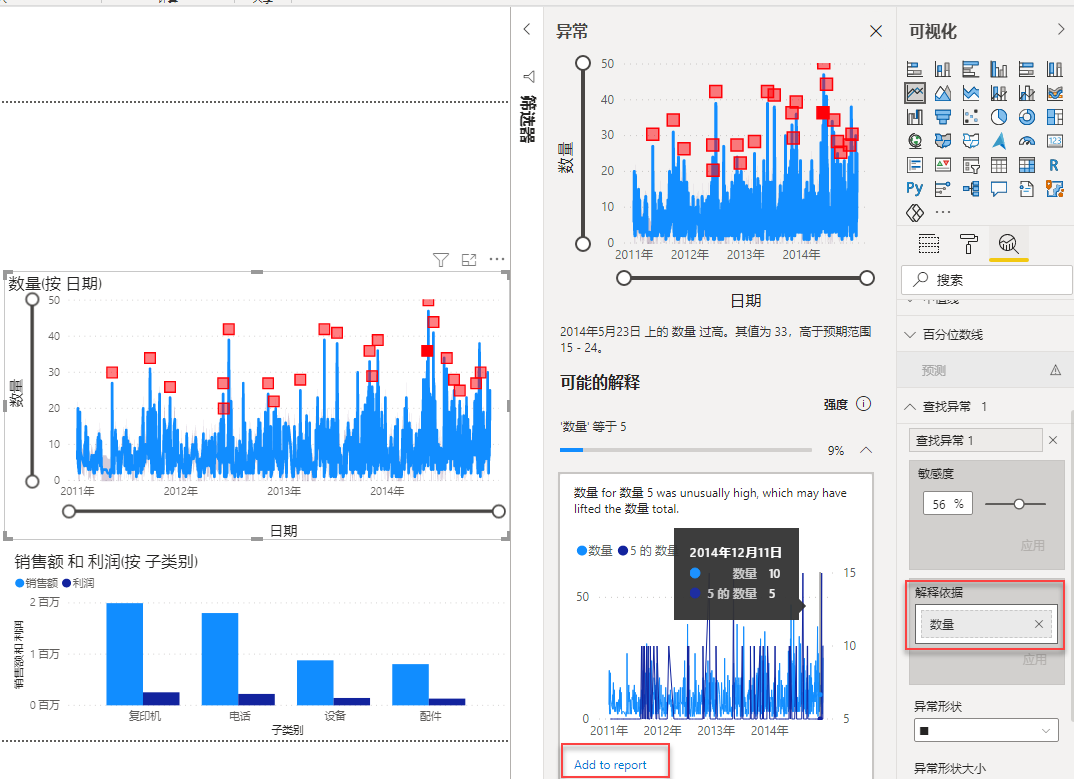Image resolution: width=1074 pixels, height=779 pixels.
Task: Click the 查找异常 1 name field
Action: coord(976,440)
